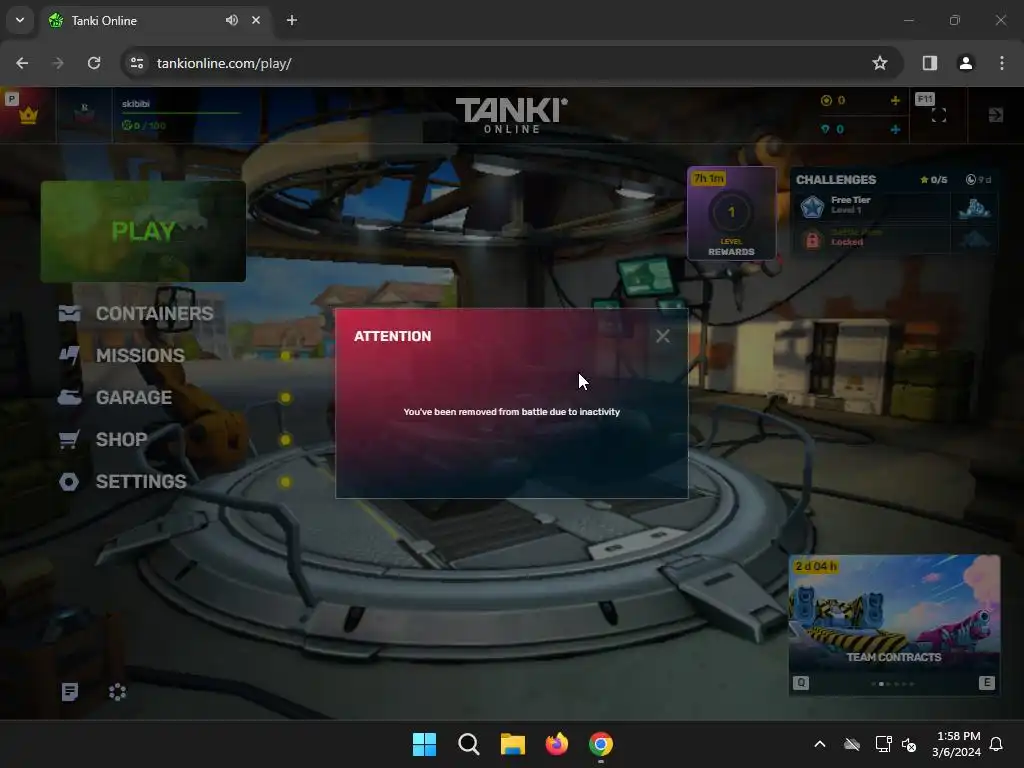1024x768 pixels.
Task: Go back in browser history
Action: pyautogui.click(x=22, y=63)
